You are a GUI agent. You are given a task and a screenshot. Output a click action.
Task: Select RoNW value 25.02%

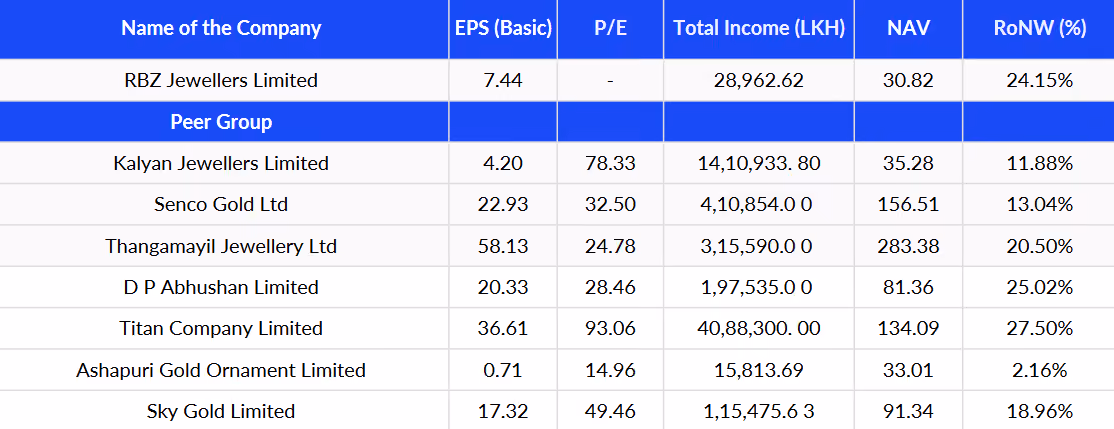[1039, 288]
